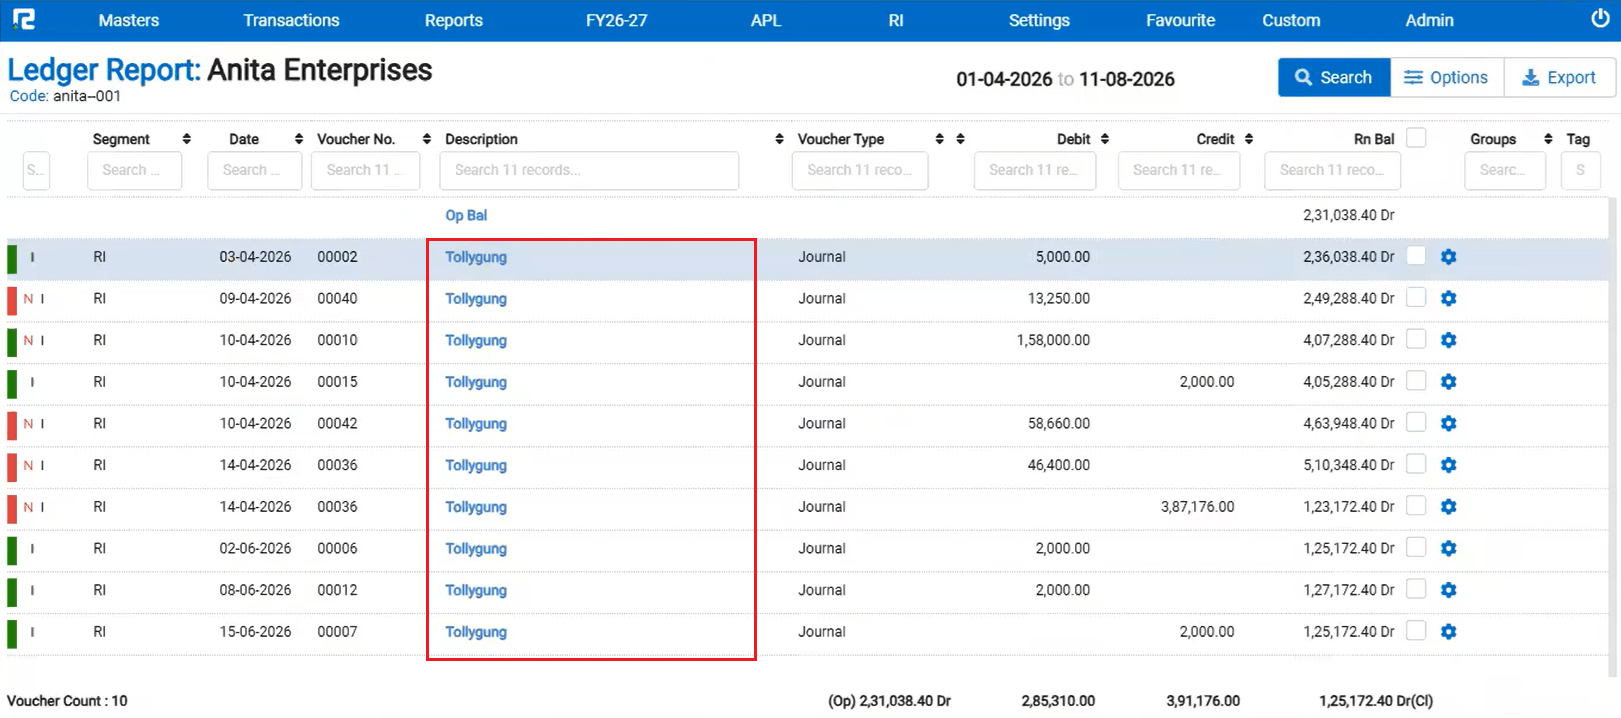Sort by Credit column arrows
This screenshot has width=1621, height=718.
click(x=1249, y=139)
